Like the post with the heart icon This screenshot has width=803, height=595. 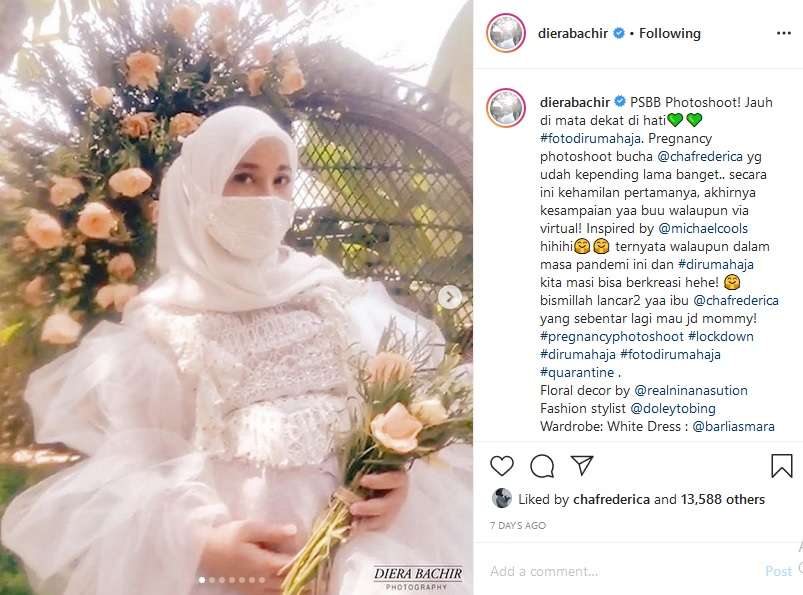[x=501, y=466]
